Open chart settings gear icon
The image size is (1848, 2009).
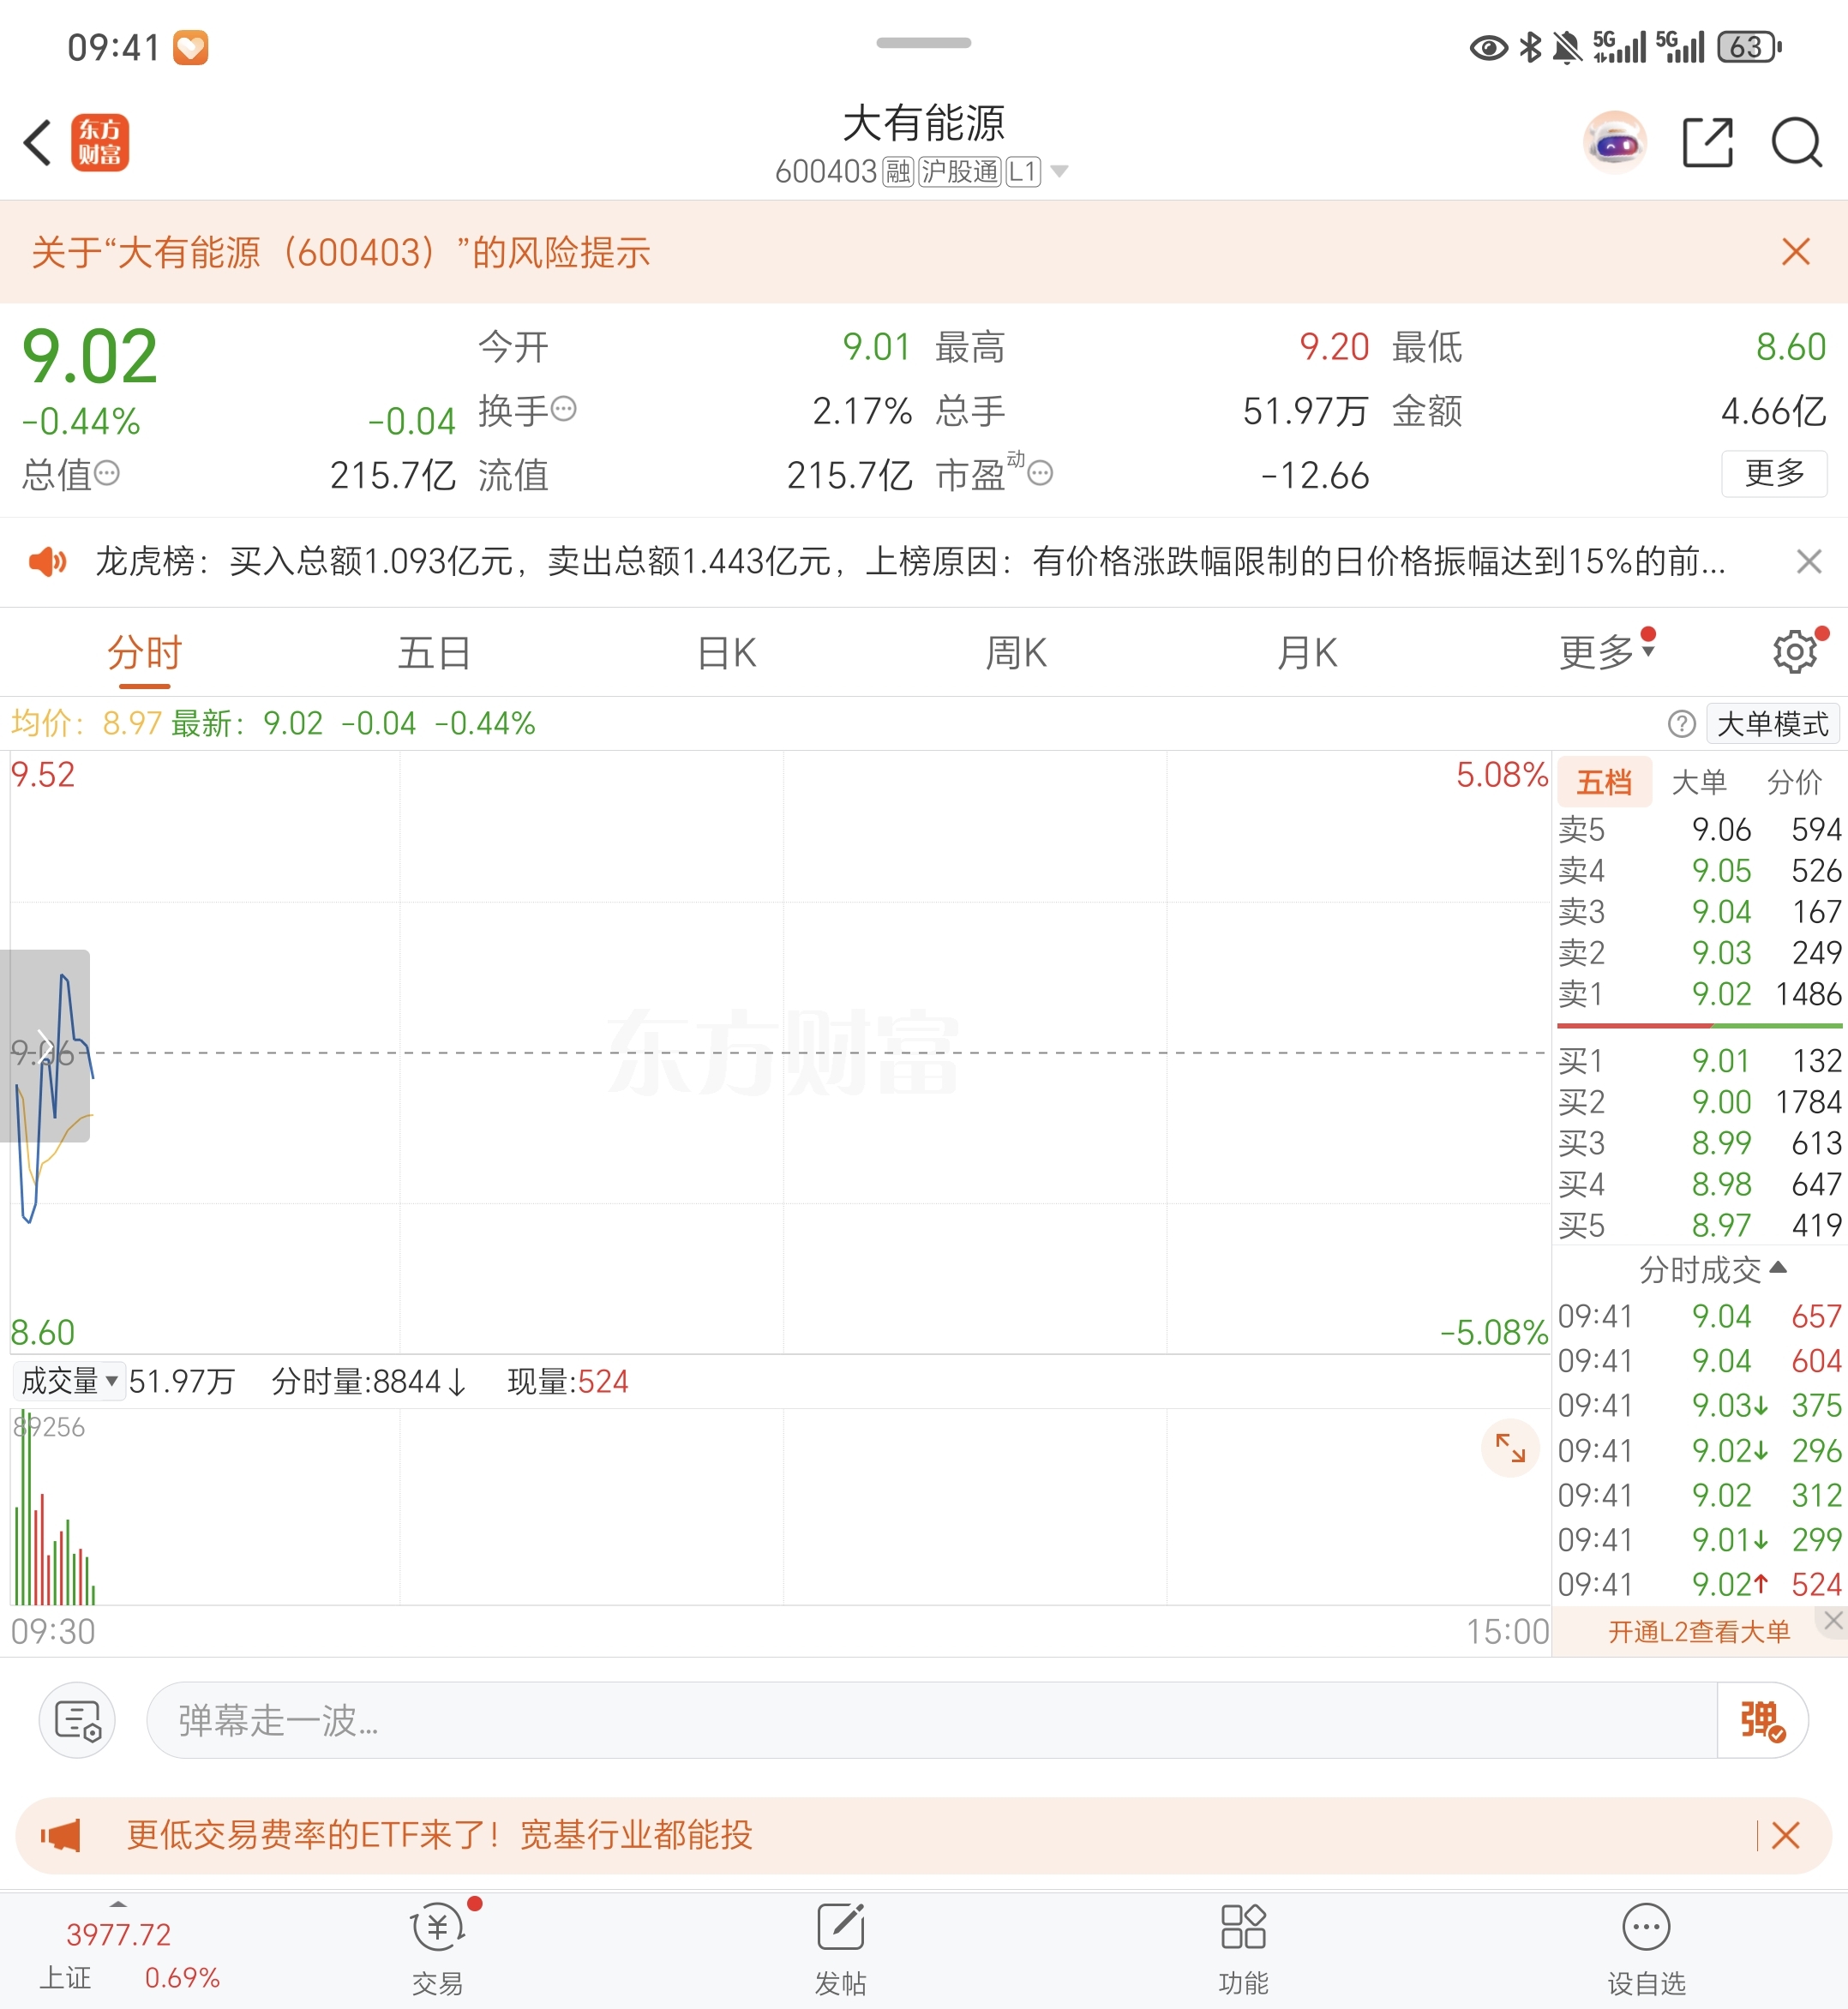click(1795, 652)
